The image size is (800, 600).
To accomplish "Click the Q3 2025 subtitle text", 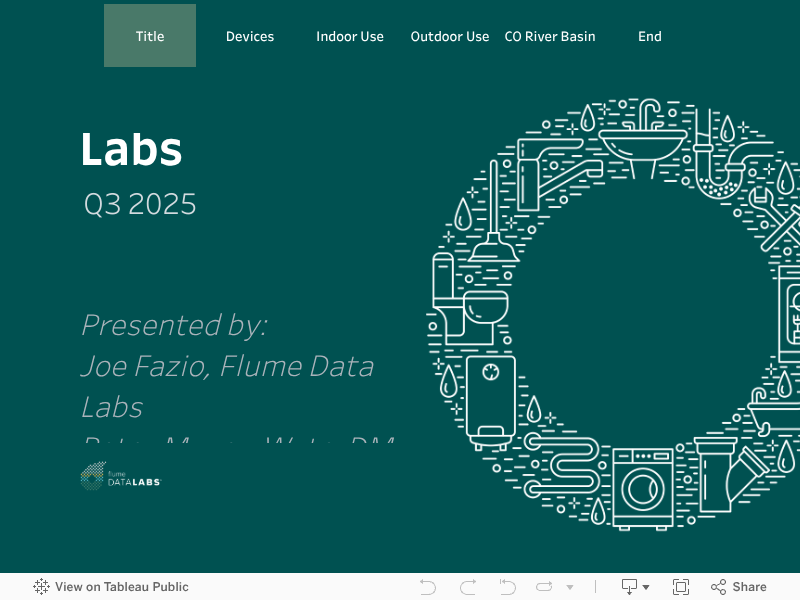I will [140, 204].
